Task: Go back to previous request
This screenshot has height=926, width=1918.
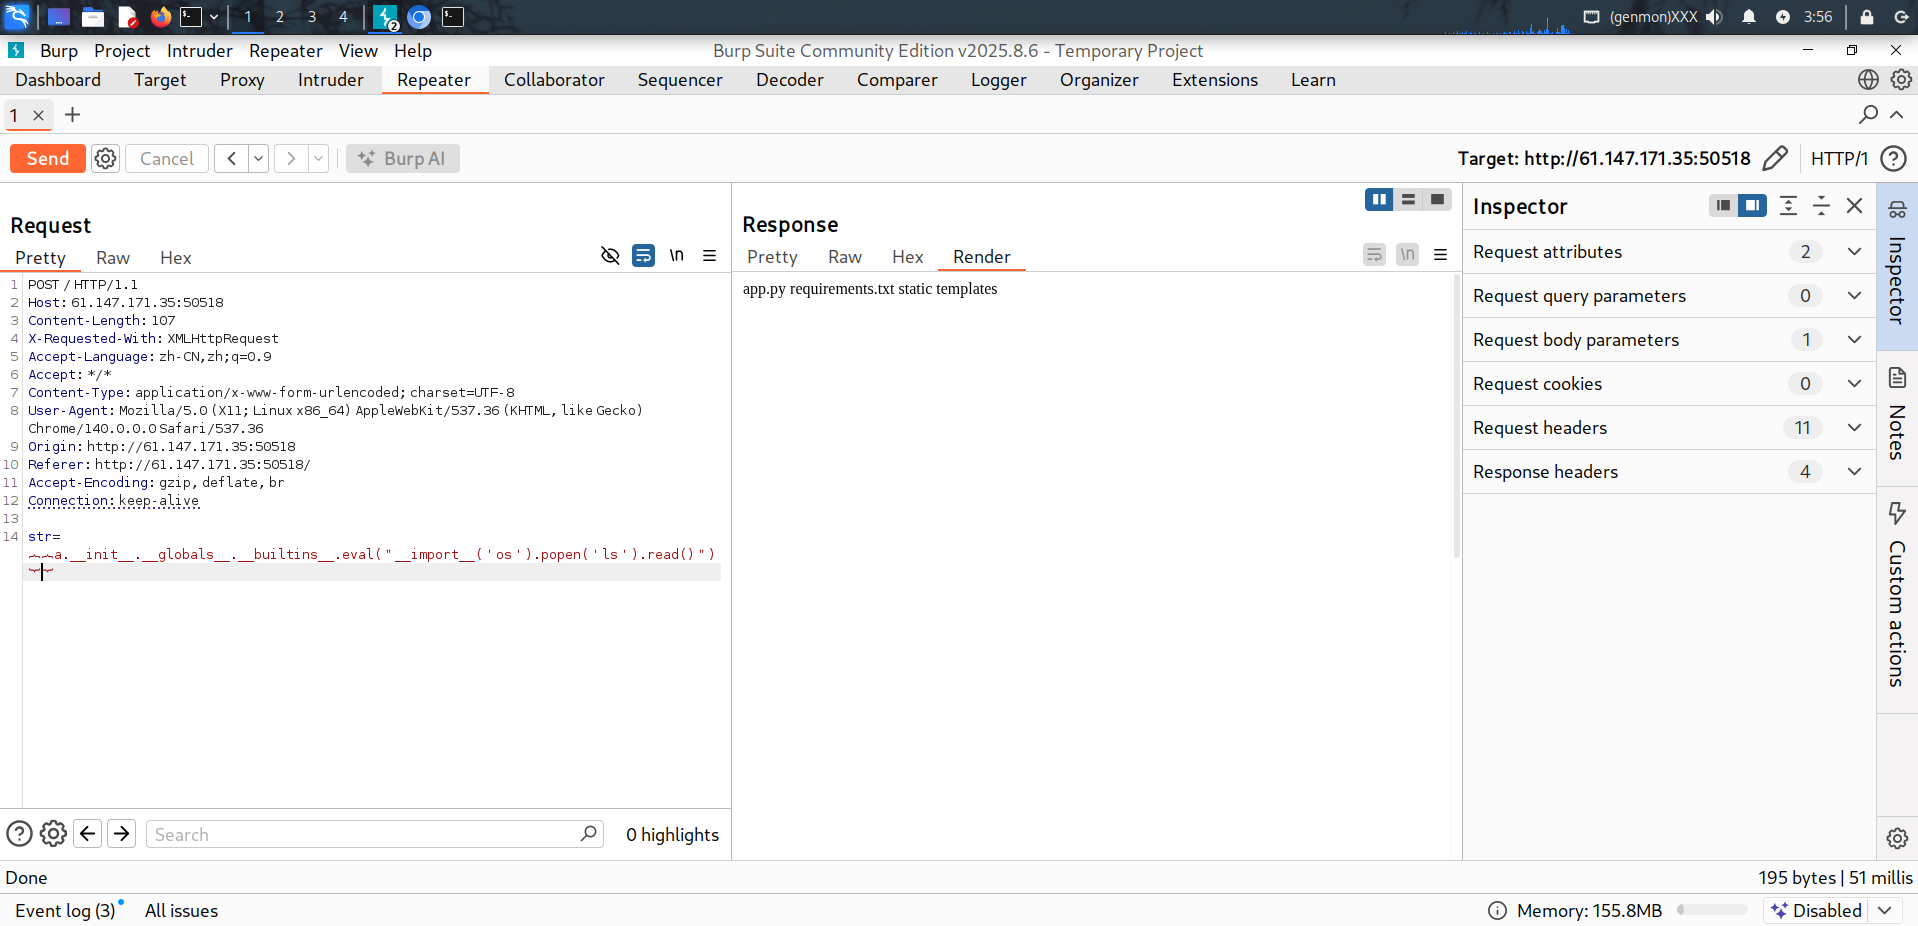Action: click(231, 158)
